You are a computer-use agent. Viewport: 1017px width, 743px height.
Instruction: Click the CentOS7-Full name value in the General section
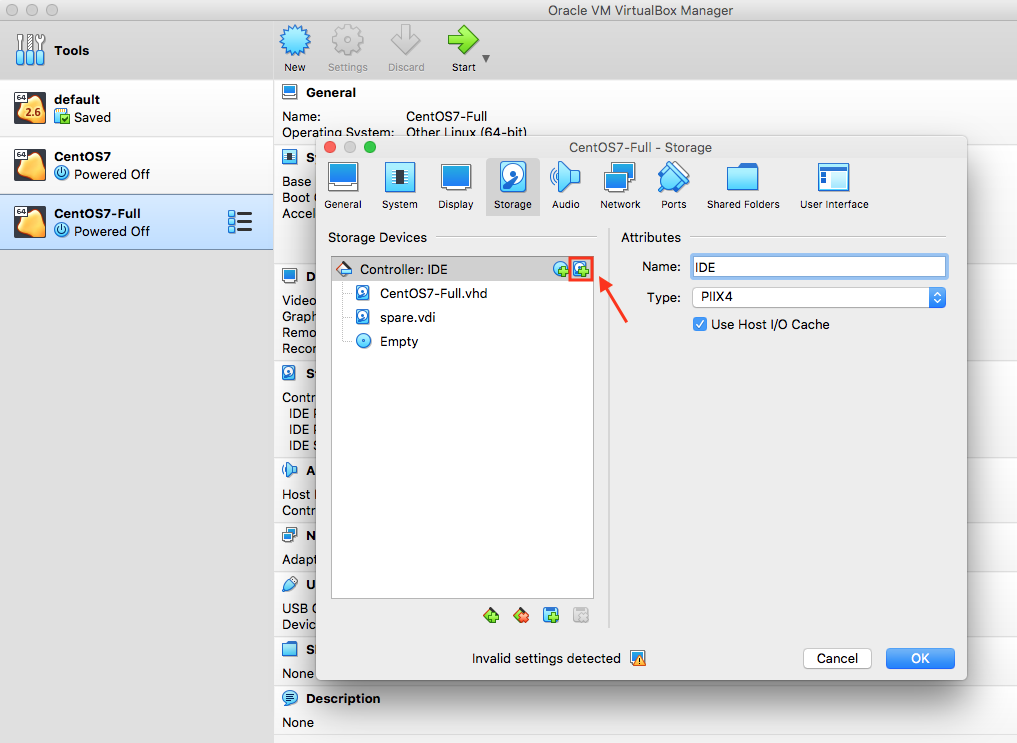click(x=446, y=117)
